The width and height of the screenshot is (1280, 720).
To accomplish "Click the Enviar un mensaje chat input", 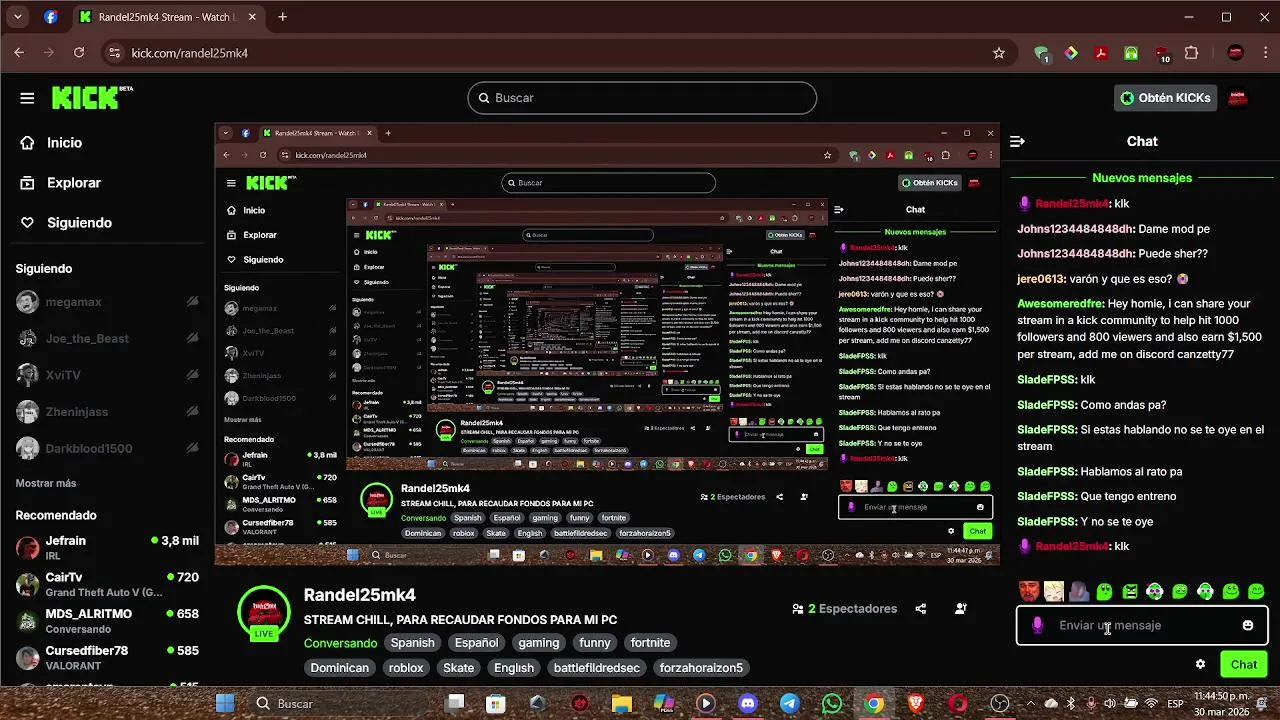I will pyautogui.click(x=1142, y=625).
